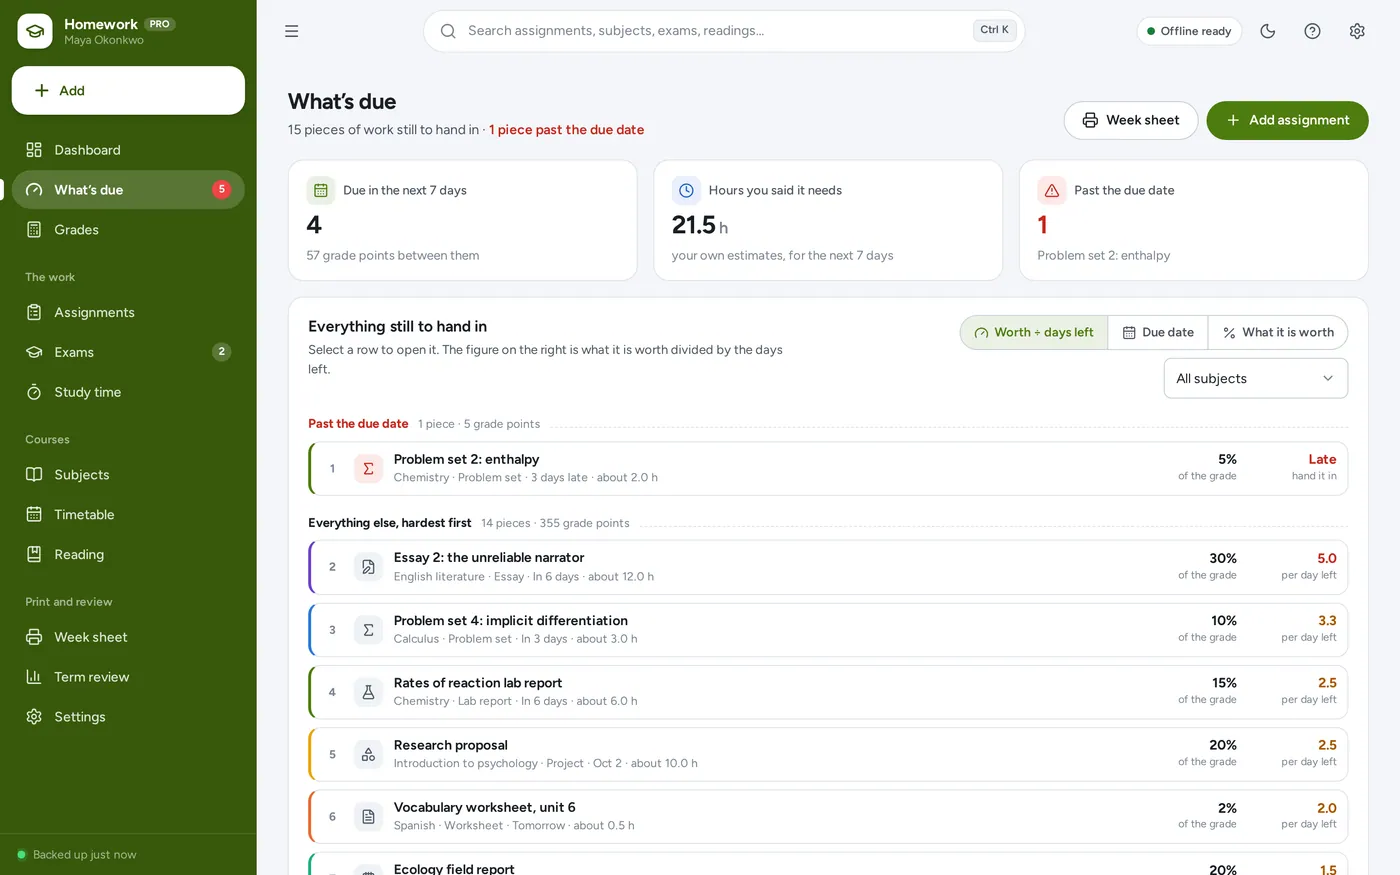The height and width of the screenshot is (875, 1400).
Task: Open Term review in the sidebar
Action: click(x=128, y=677)
